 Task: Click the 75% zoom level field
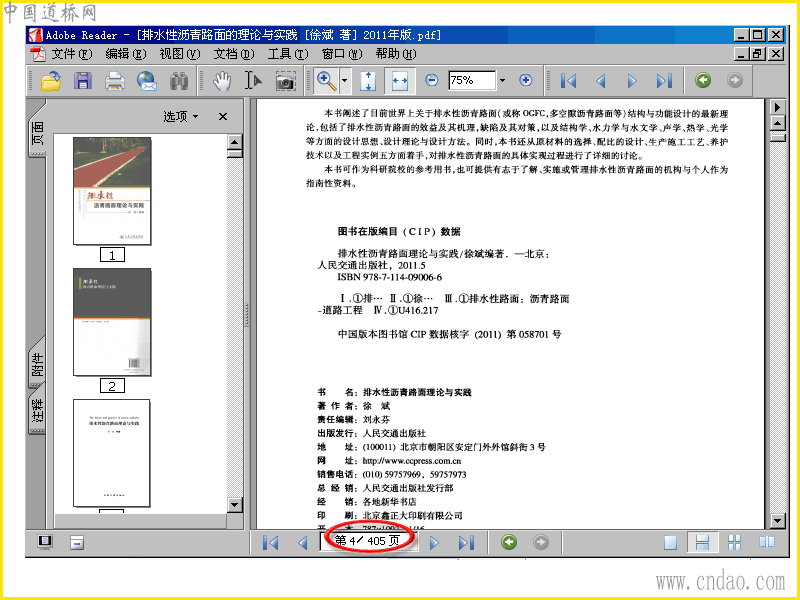pyautogui.click(x=472, y=80)
